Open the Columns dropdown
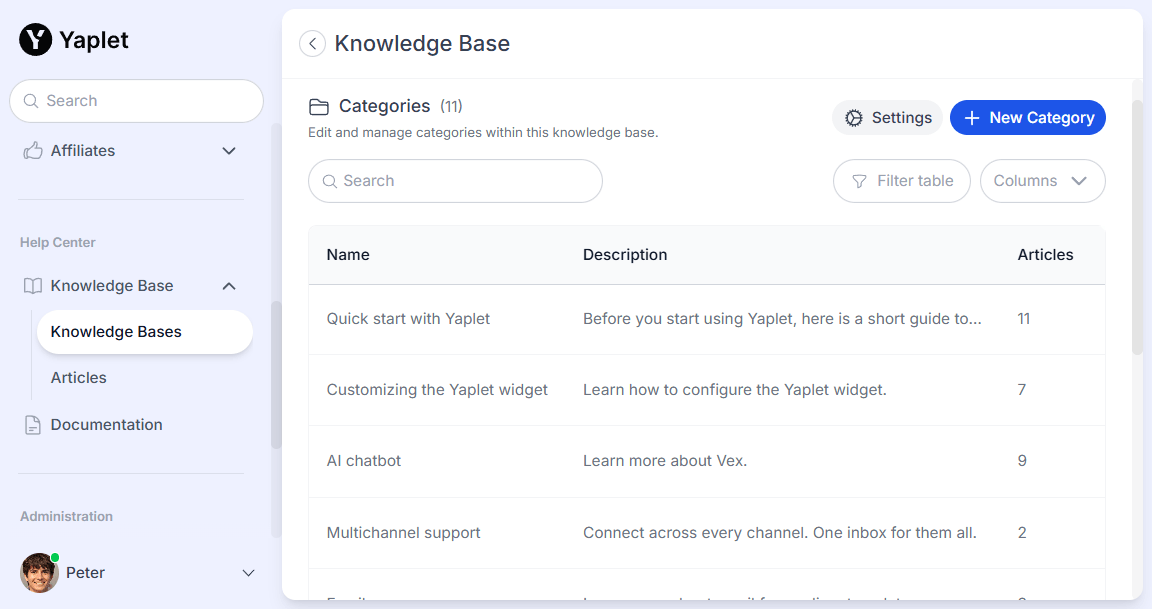Viewport: 1152px width, 609px height. click(1042, 181)
